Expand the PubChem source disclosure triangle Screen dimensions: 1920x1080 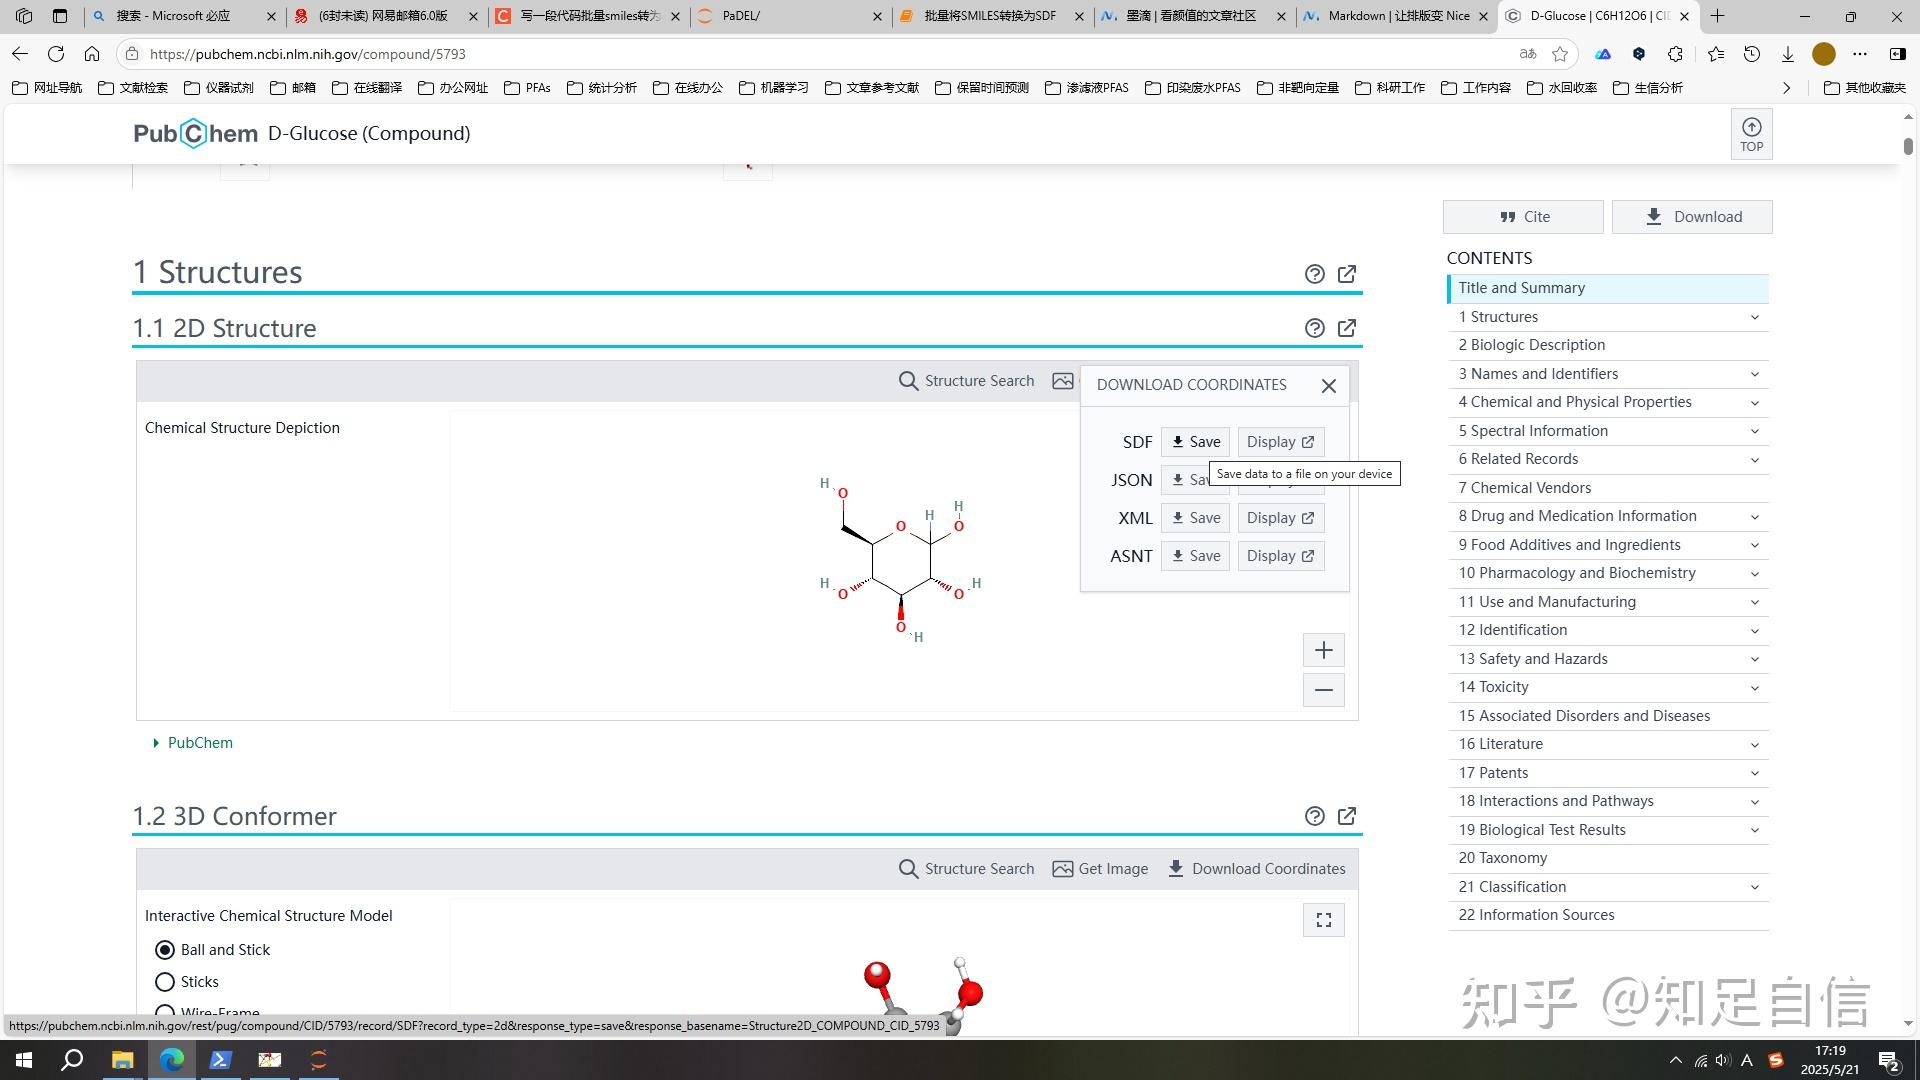pyautogui.click(x=156, y=743)
